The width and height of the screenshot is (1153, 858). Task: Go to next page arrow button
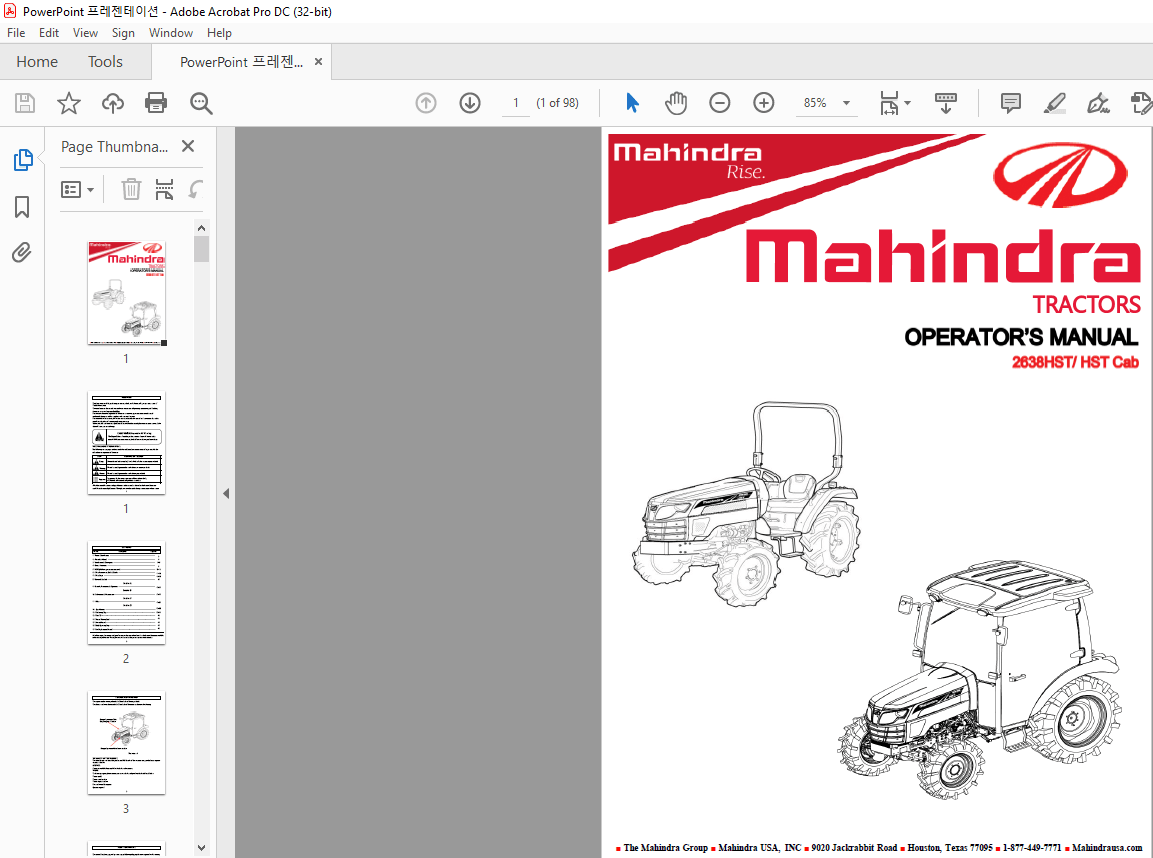[470, 103]
